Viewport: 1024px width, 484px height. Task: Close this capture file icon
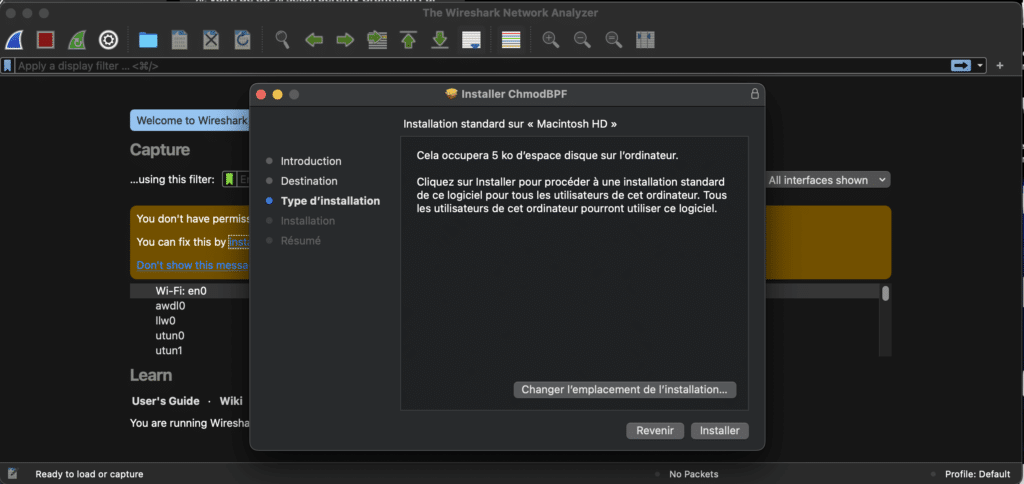pyautogui.click(x=211, y=40)
